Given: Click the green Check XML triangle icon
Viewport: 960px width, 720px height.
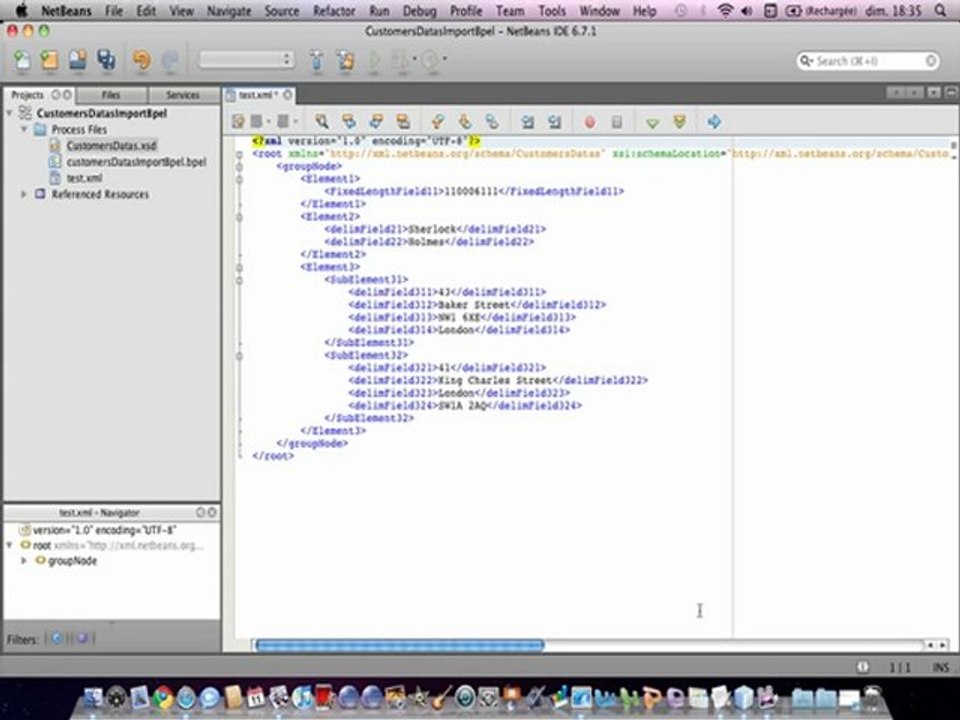Looking at the screenshot, I should [652, 122].
